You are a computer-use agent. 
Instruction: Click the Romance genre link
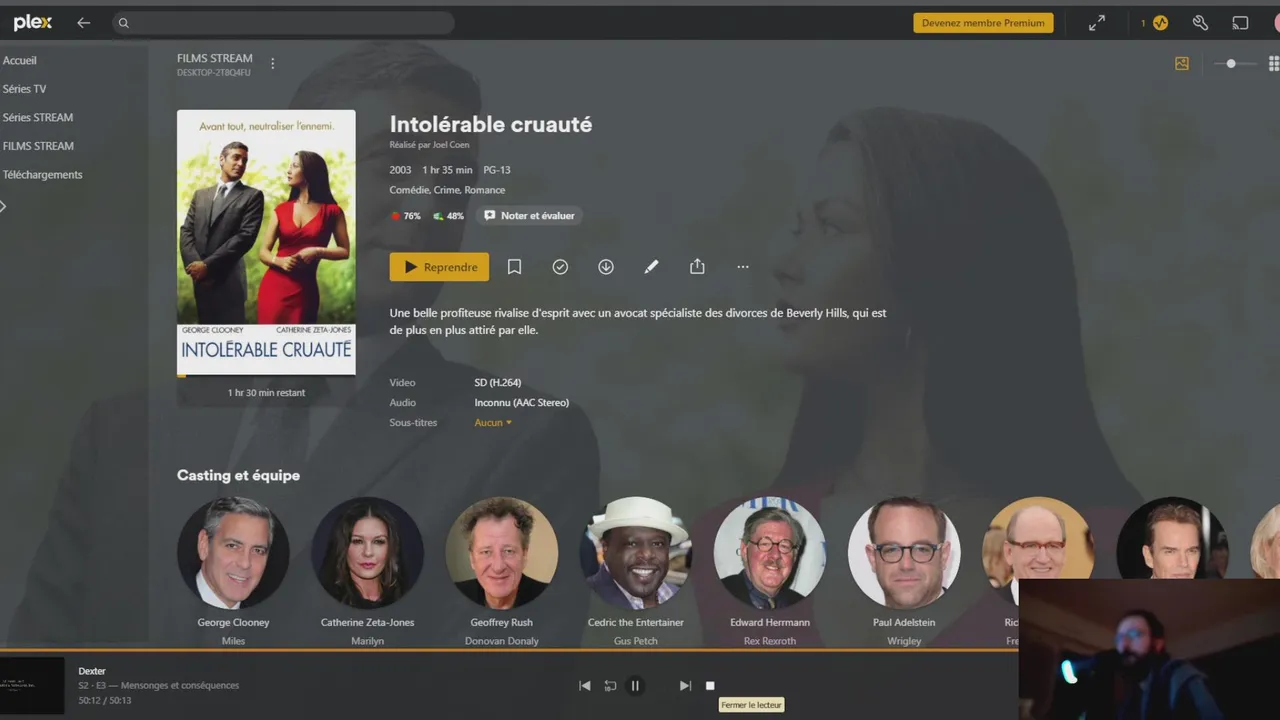pos(485,190)
